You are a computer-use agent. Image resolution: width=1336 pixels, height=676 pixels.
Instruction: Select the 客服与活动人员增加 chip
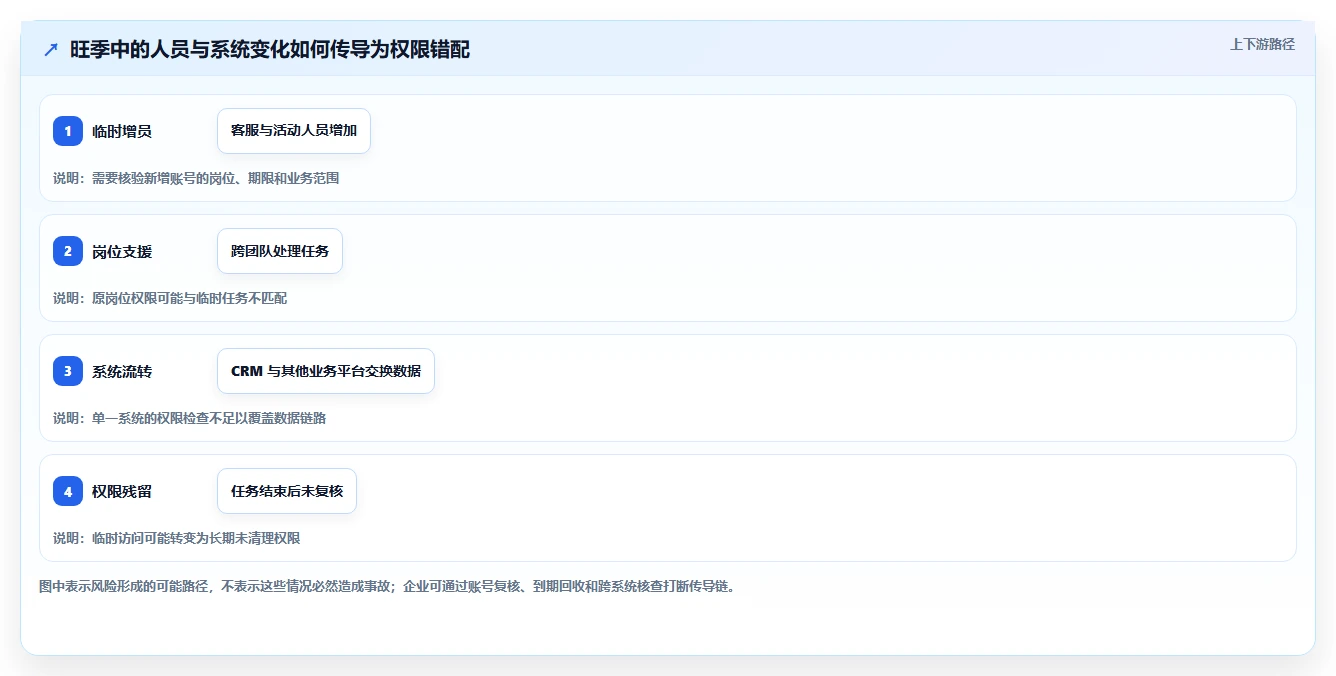tap(294, 131)
